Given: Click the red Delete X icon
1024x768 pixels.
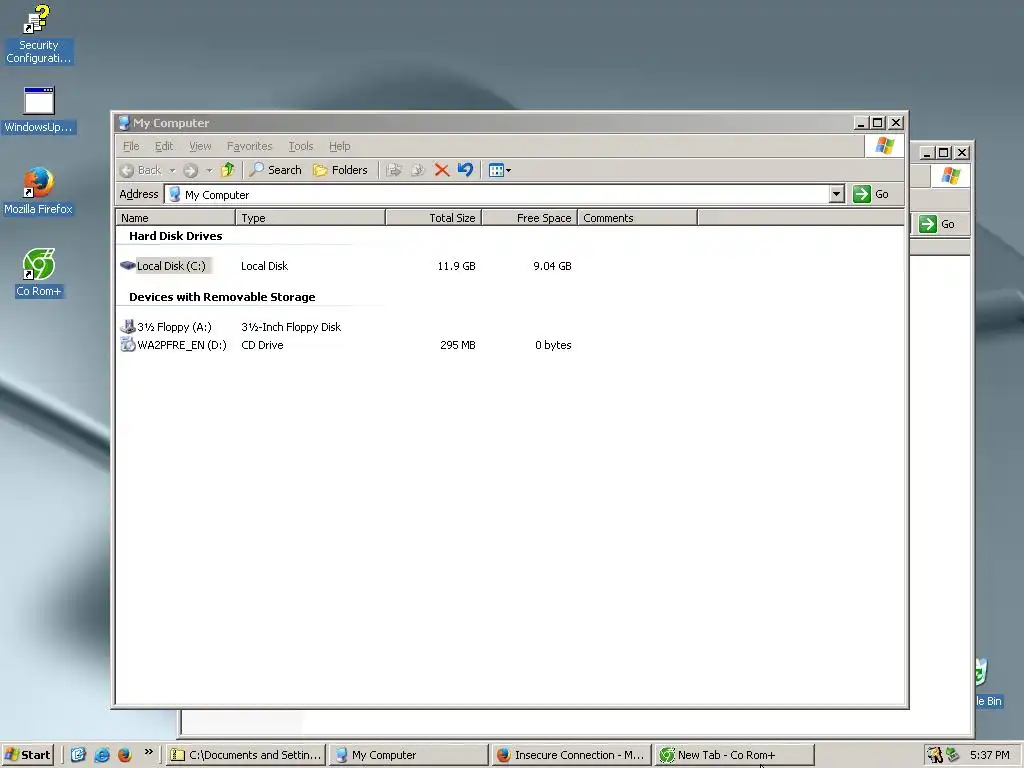Looking at the screenshot, I should tap(441, 170).
